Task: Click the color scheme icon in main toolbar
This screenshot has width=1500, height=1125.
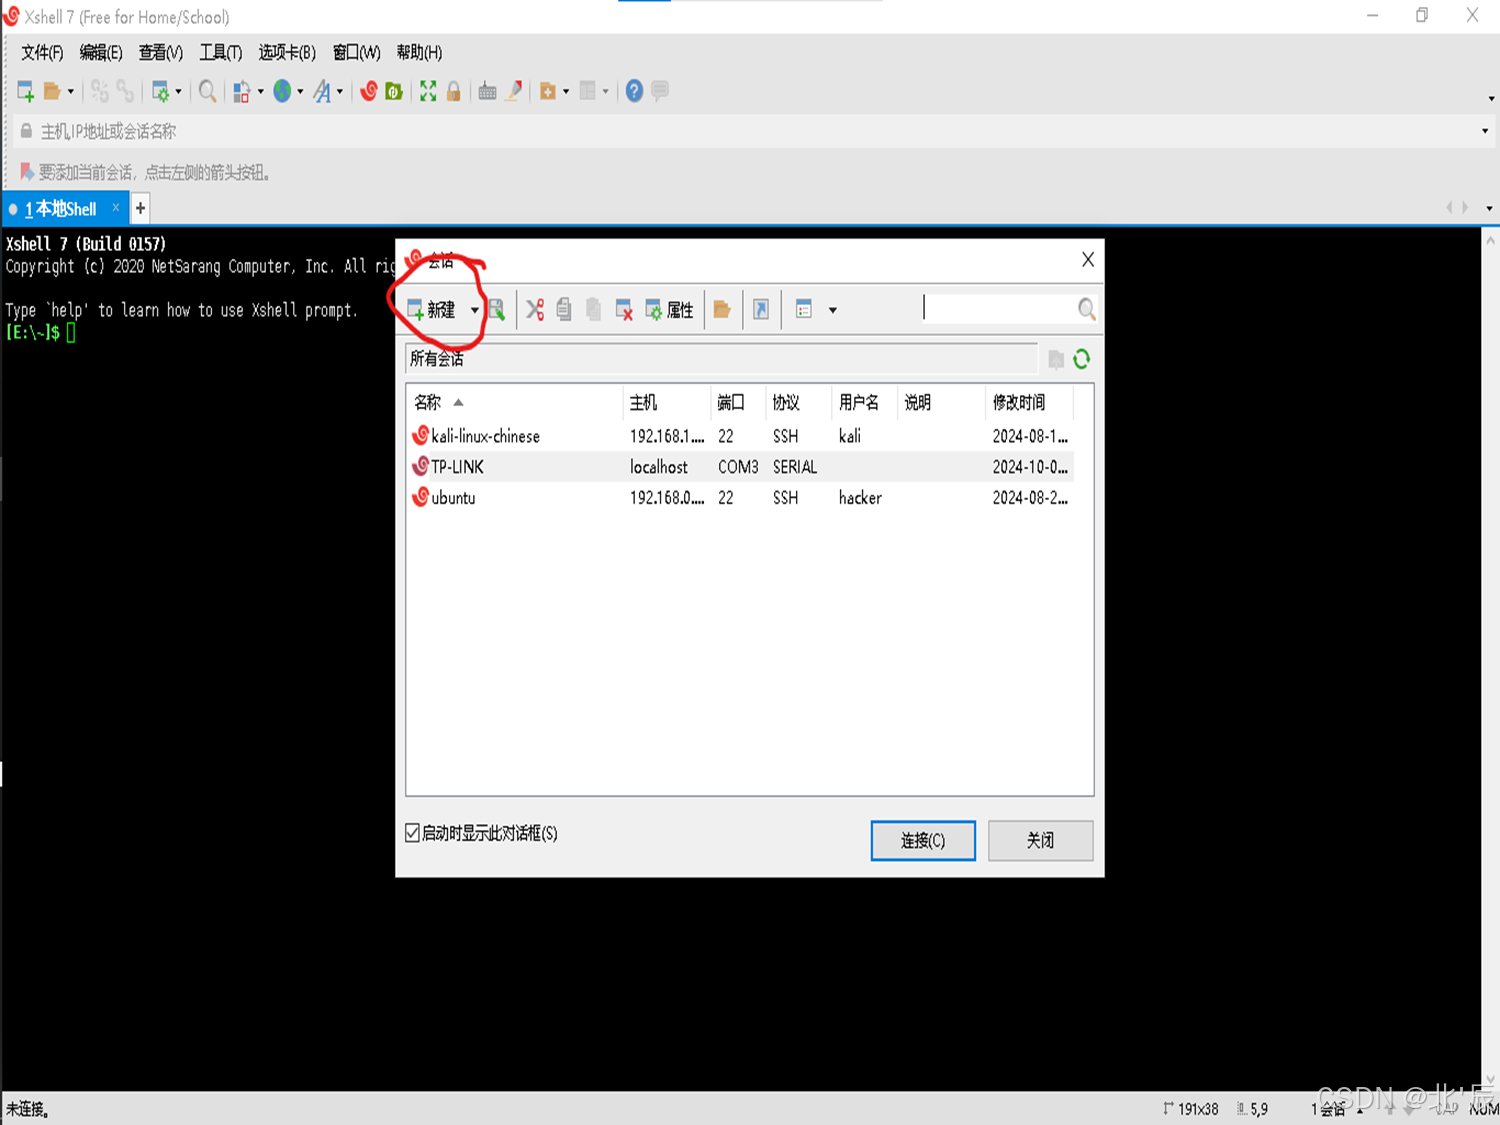Action: [x=241, y=92]
